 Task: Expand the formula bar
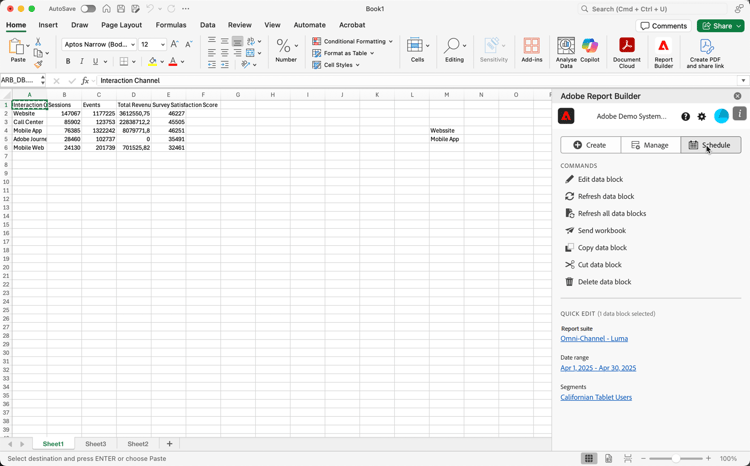pos(743,80)
